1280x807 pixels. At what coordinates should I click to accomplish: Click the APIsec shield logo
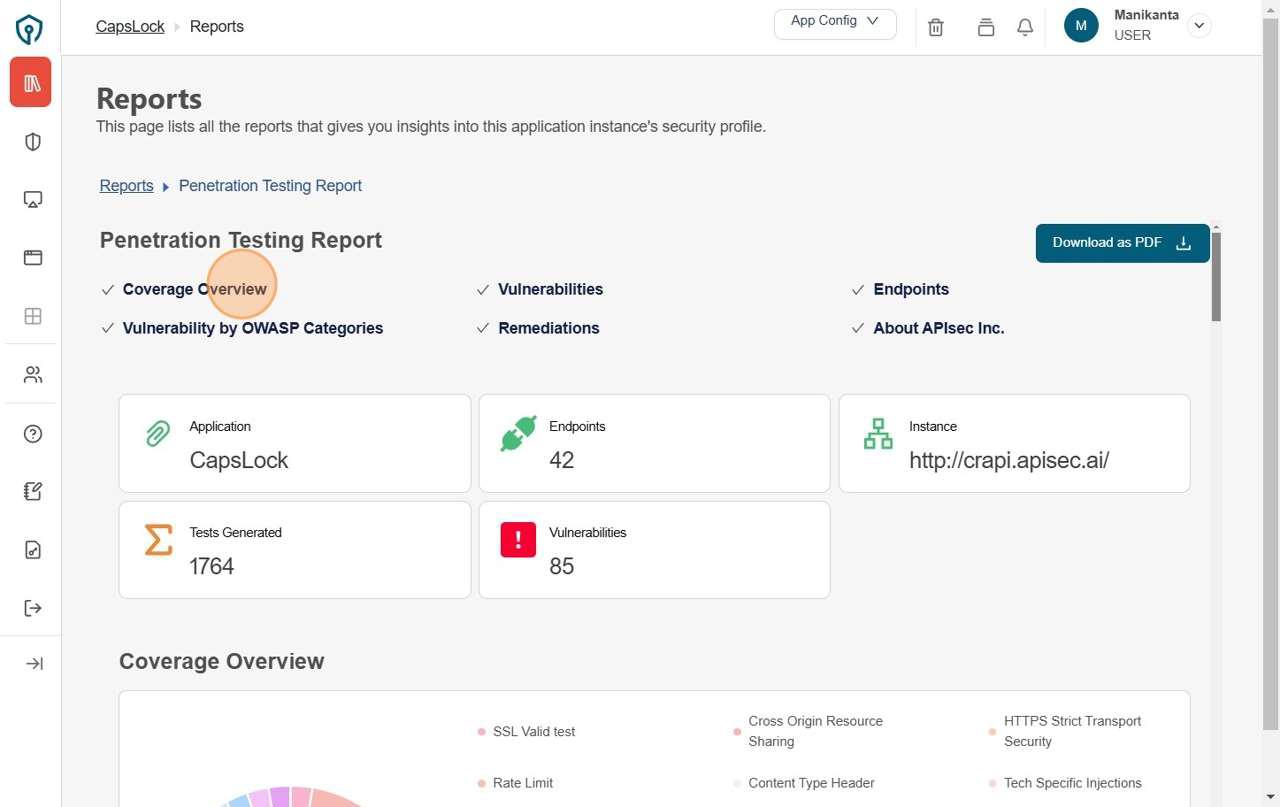pos(30,30)
